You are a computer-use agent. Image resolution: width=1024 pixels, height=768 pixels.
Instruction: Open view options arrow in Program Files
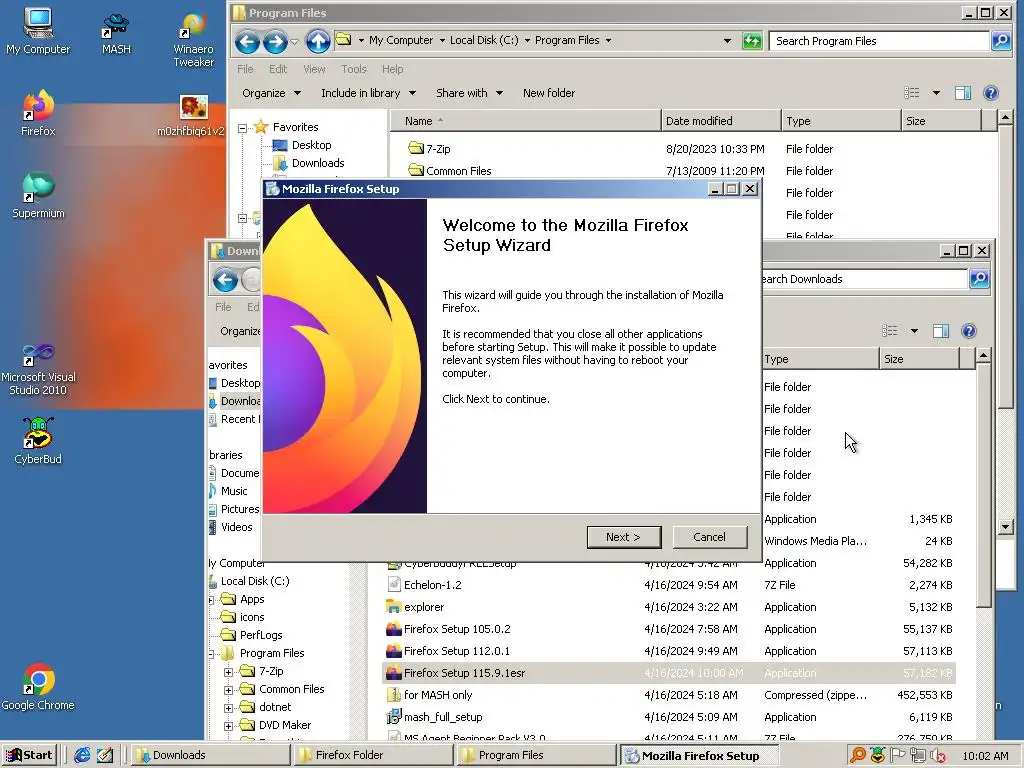[x=936, y=93]
